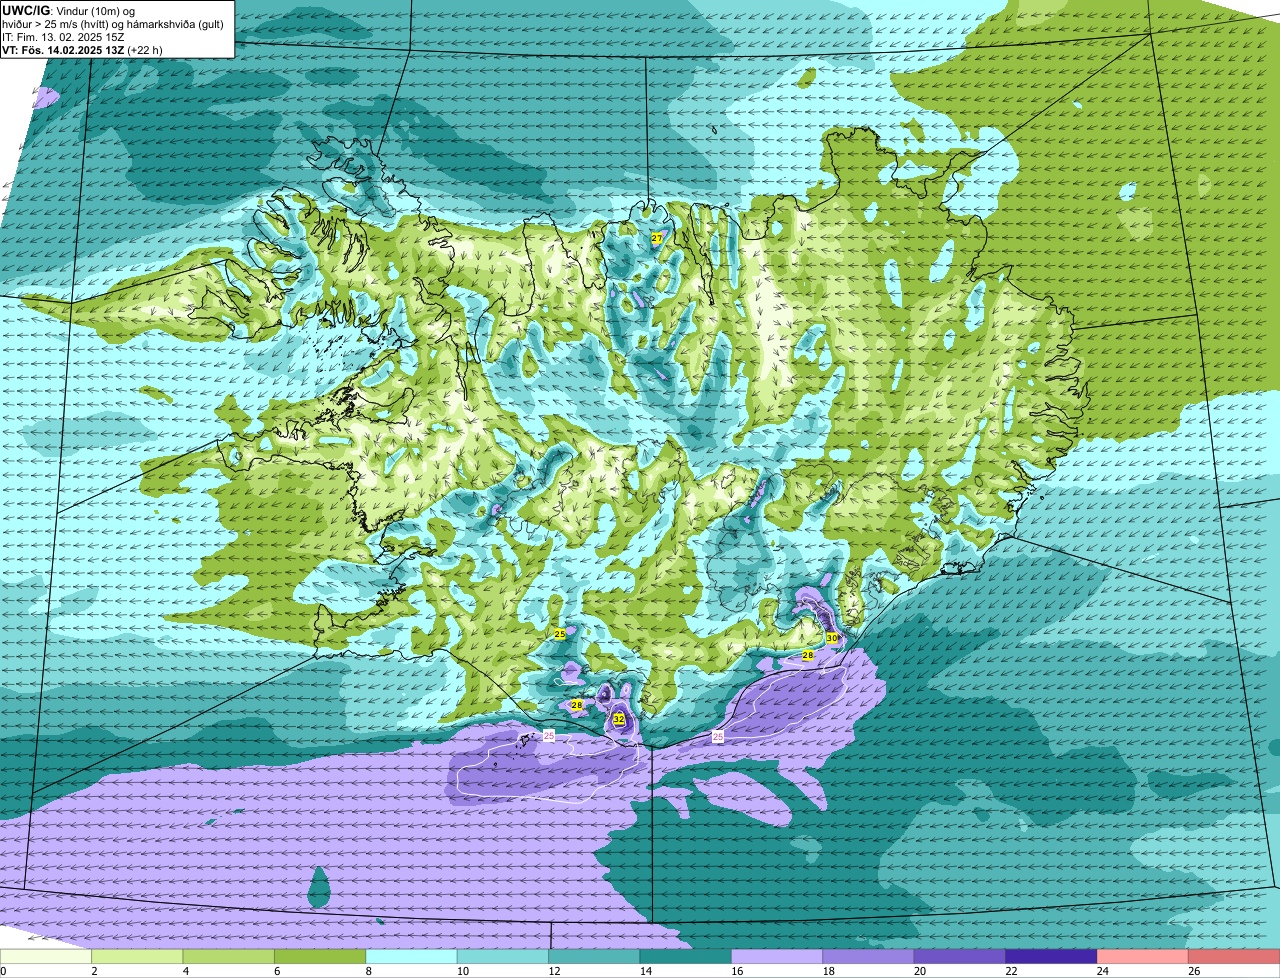Click the legend swatch between 18 and 20
1280x978 pixels.
click(869, 957)
